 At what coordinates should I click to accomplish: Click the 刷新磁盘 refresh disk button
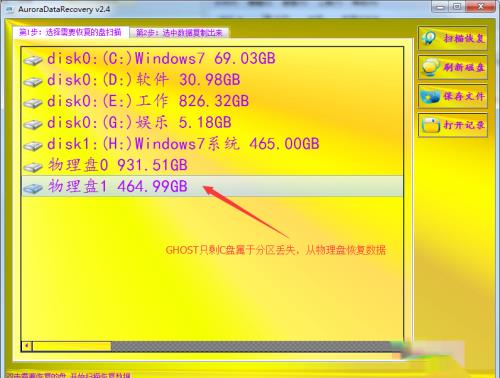[453, 67]
